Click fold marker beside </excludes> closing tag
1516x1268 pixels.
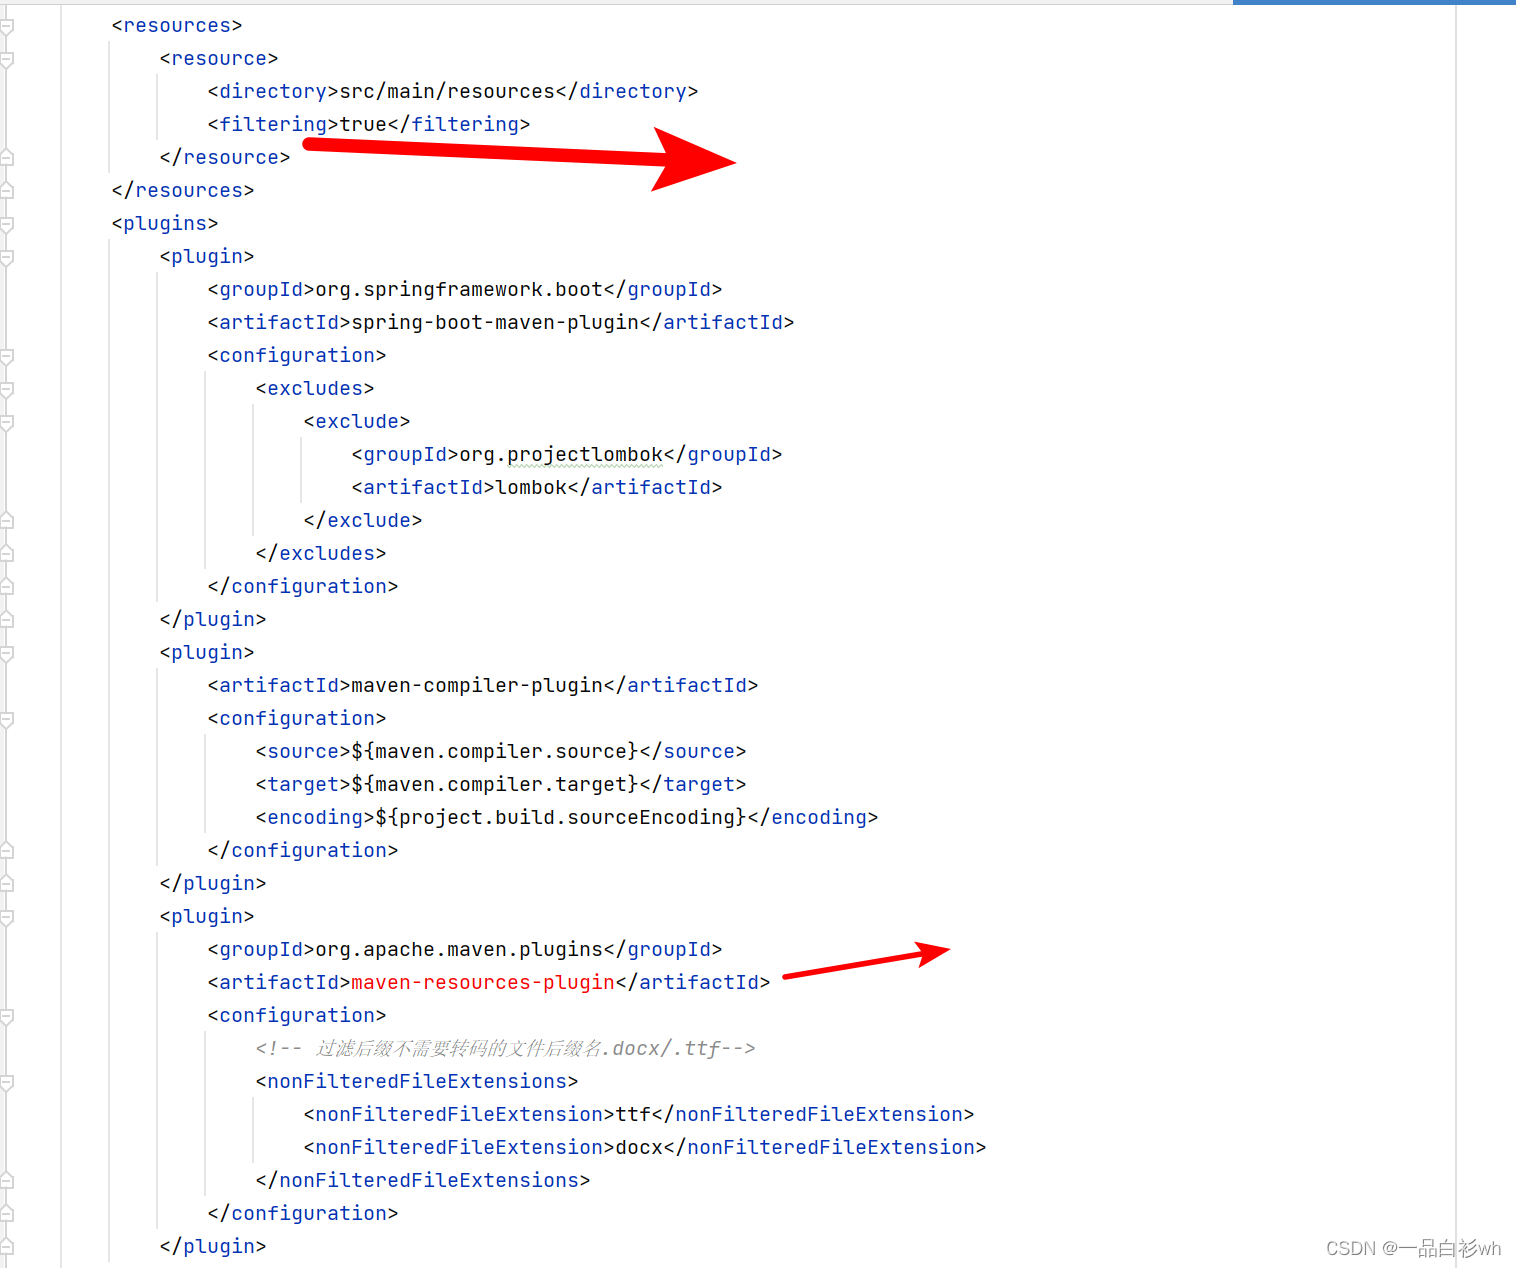(x=6, y=554)
